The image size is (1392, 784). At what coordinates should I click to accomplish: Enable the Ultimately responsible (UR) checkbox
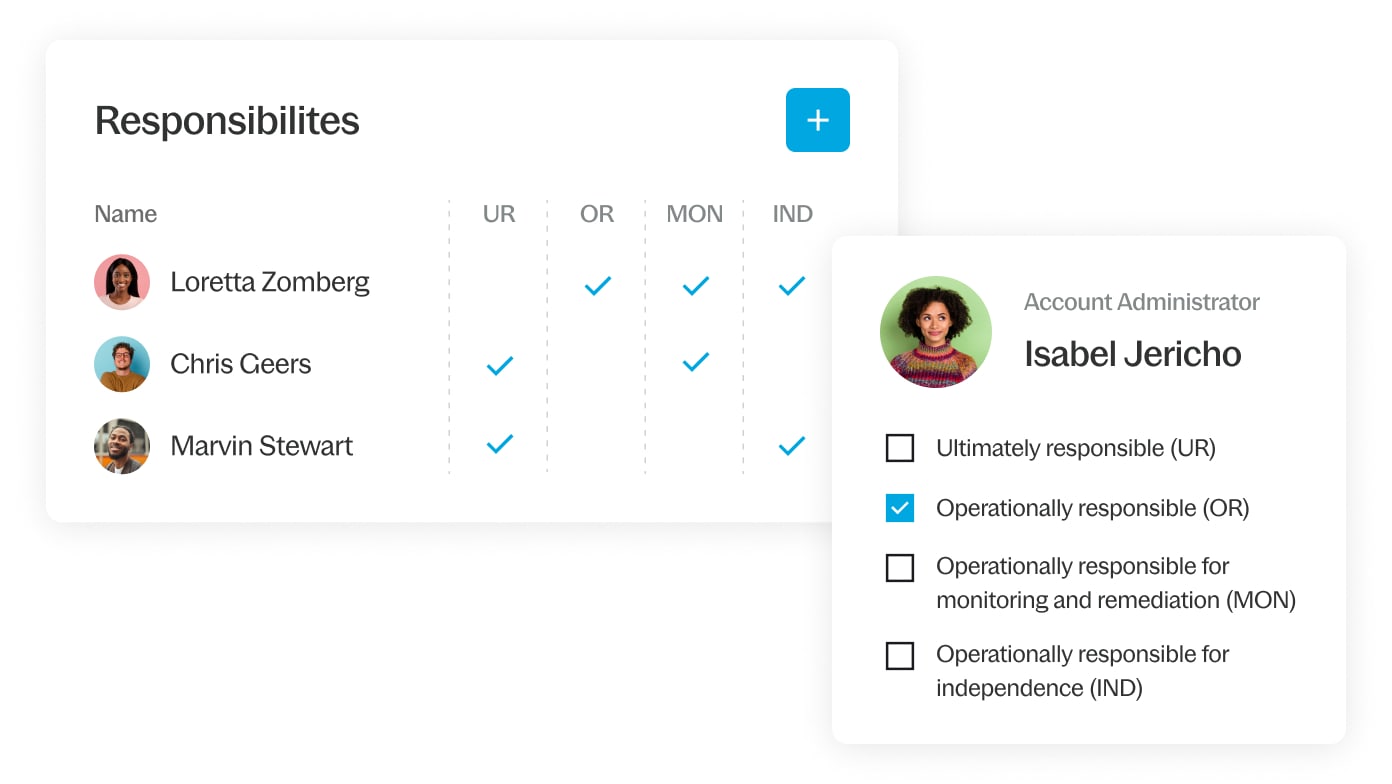[x=900, y=448]
